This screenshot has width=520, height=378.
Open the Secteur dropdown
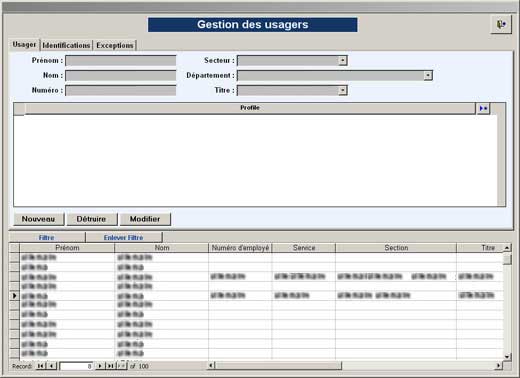point(342,61)
